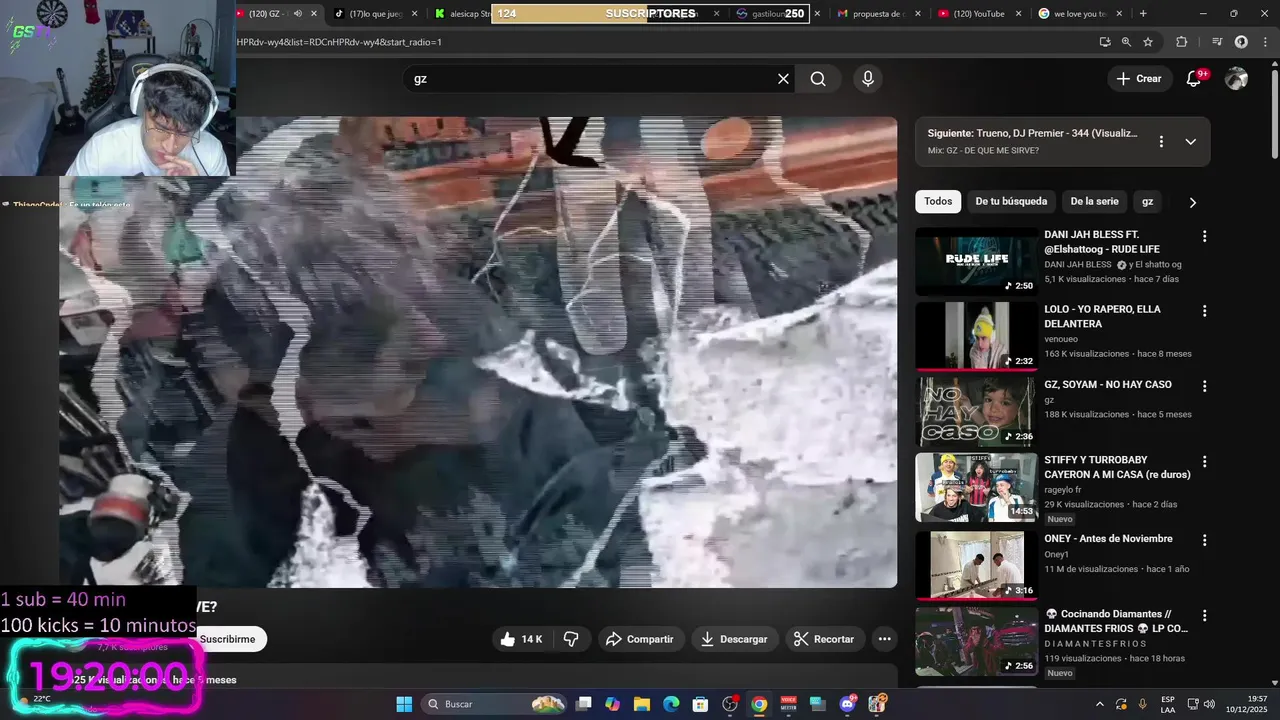
Task: Open browser zoom control in address bar
Action: click(x=1126, y=42)
